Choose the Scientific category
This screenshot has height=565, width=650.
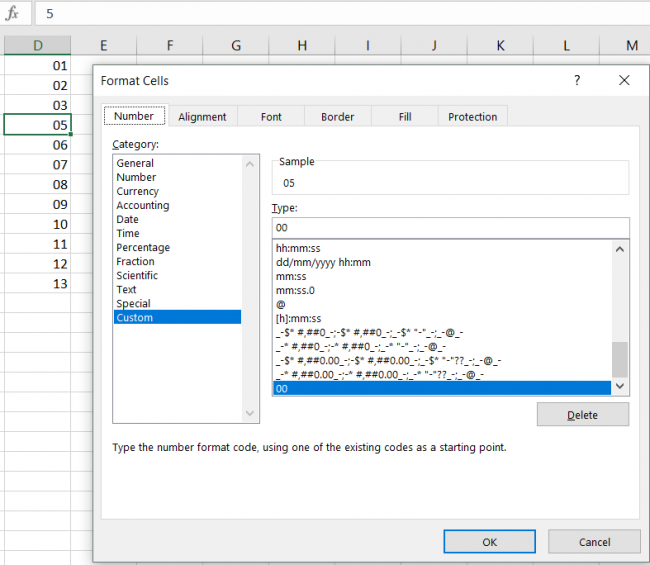(177, 276)
